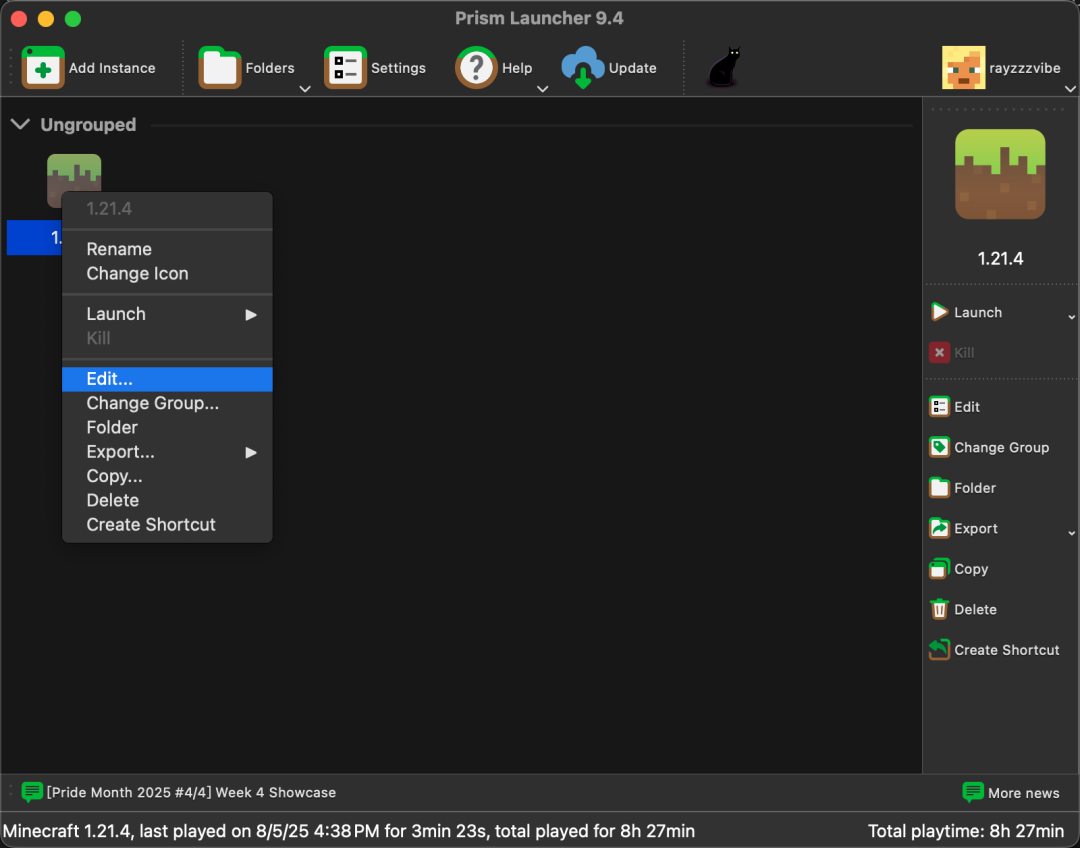1080x848 pixels.
Task: Click the news speech bubble icon at bottom left
Action: [32, 792]
